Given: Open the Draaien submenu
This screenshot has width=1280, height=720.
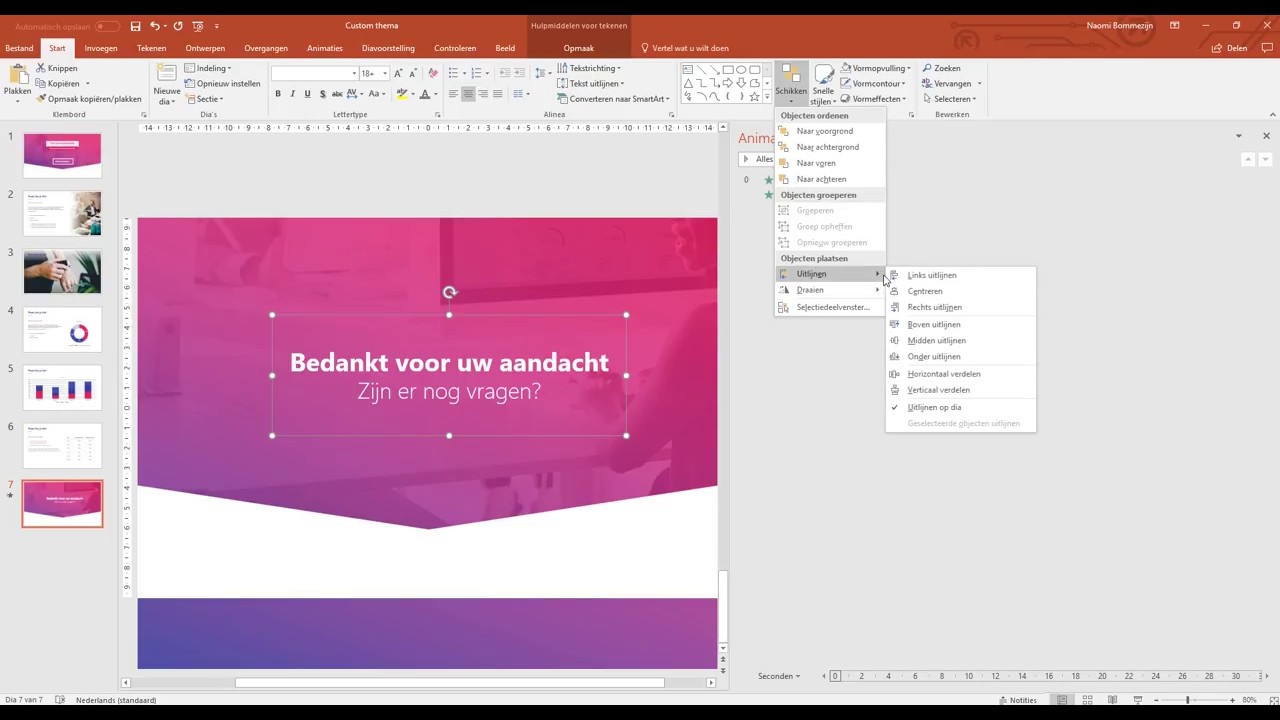Looking at the screenshot, I should (810, 290).
